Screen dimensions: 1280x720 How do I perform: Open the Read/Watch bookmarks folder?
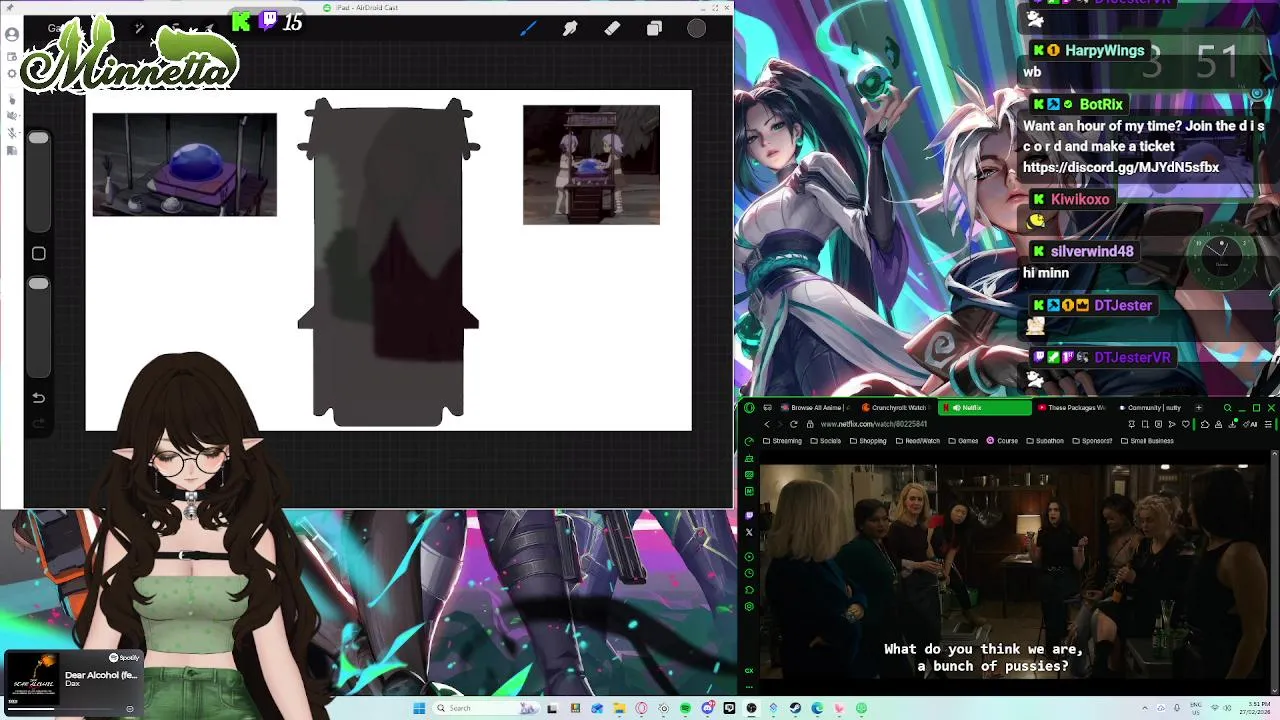point(917,441)
